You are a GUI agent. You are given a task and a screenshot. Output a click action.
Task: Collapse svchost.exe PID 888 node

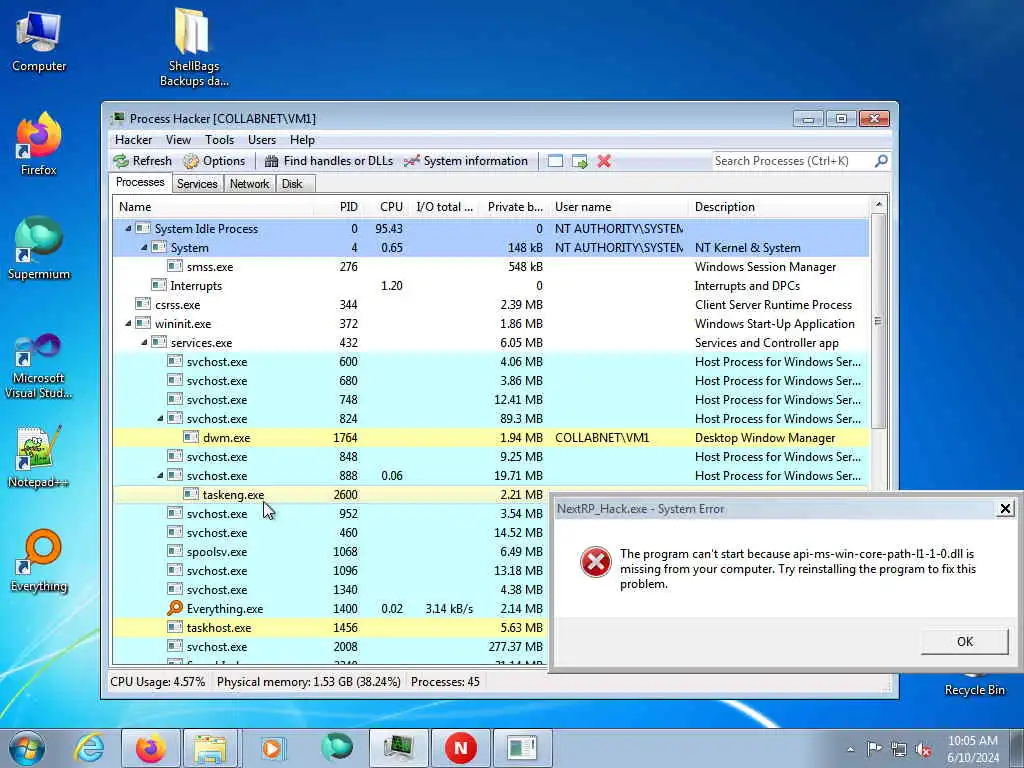[160, 475]
